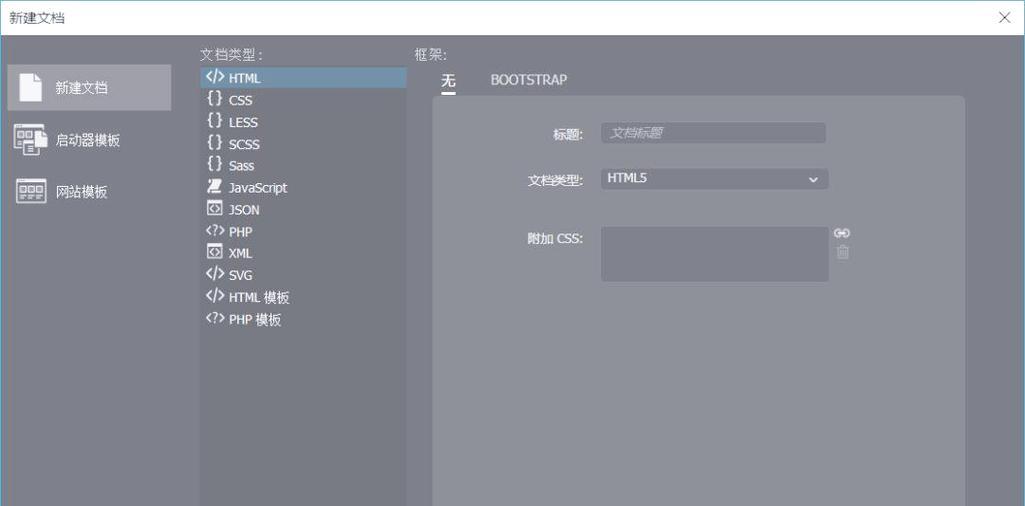Click the PHP tag icon
1025x506 pixels.
coord(215,230)
